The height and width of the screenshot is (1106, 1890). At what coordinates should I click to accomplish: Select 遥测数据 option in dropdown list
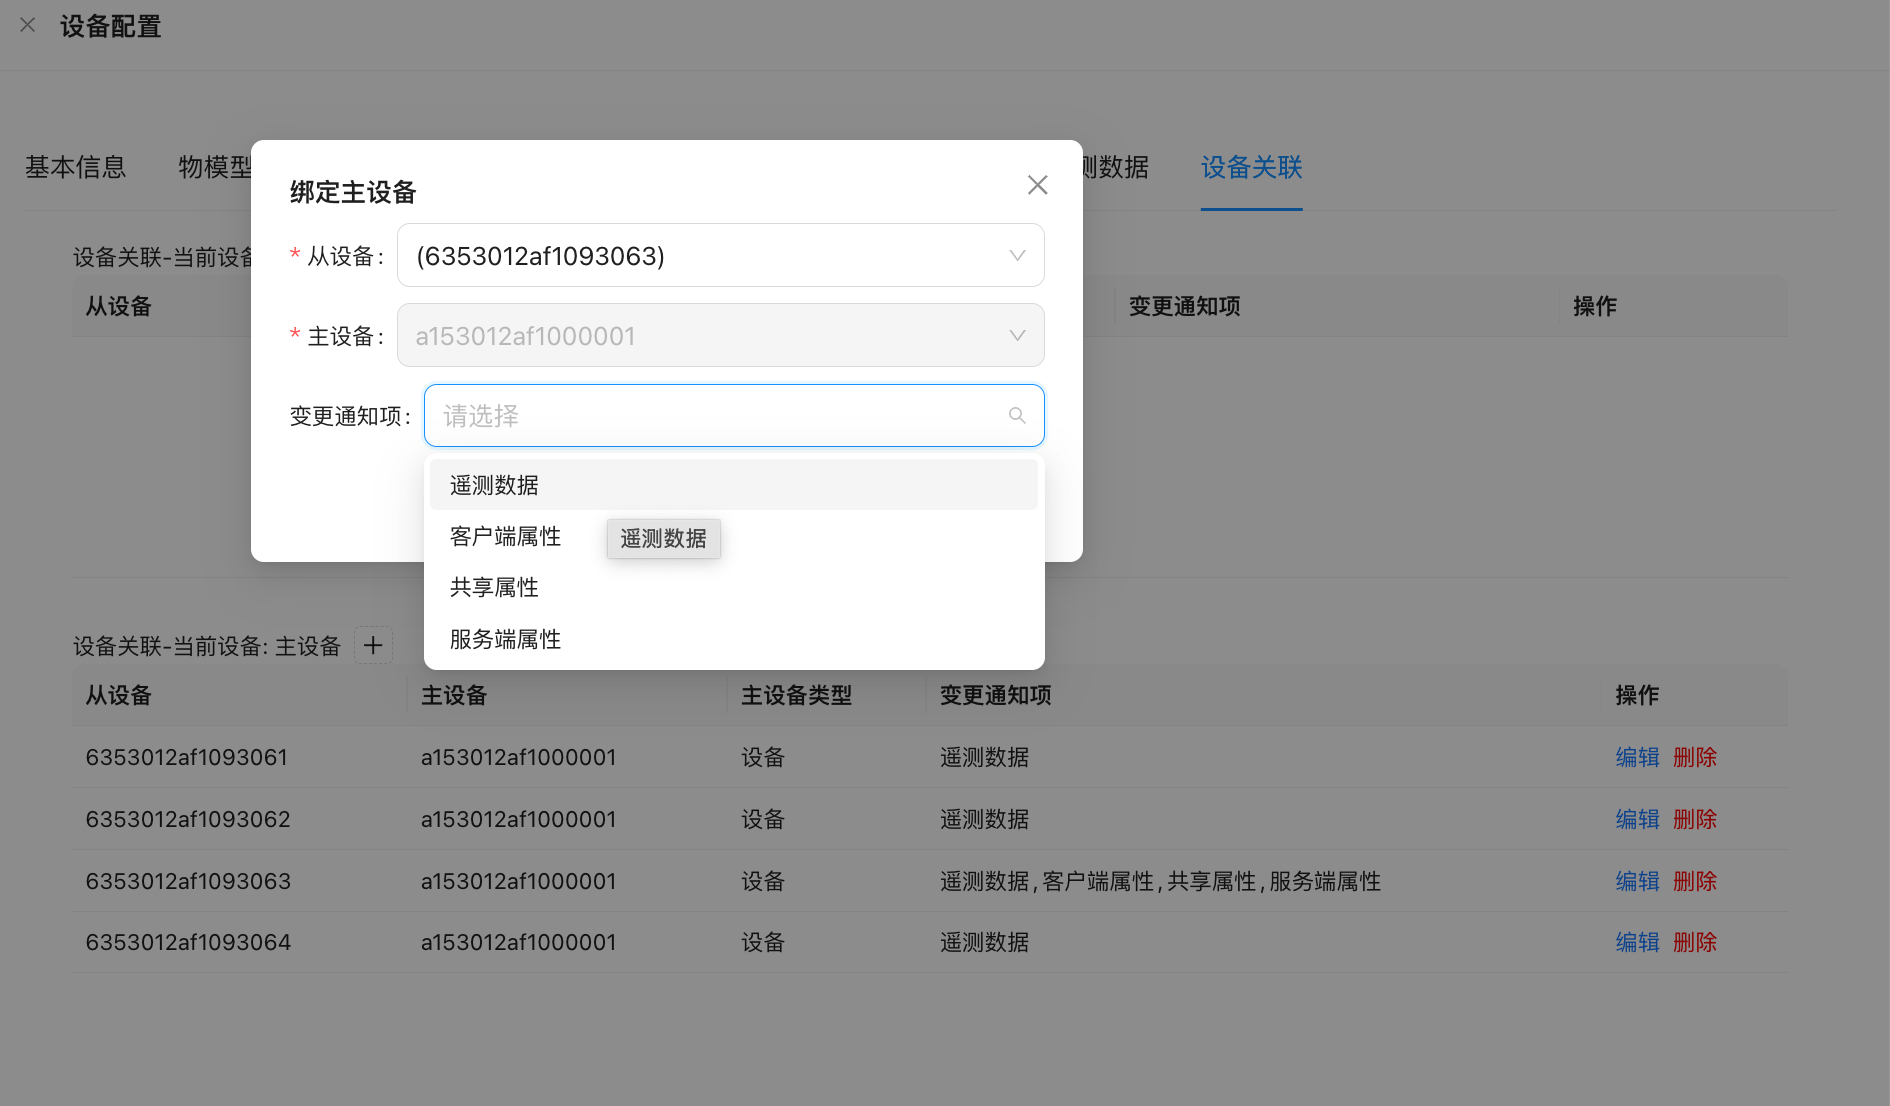495,485
